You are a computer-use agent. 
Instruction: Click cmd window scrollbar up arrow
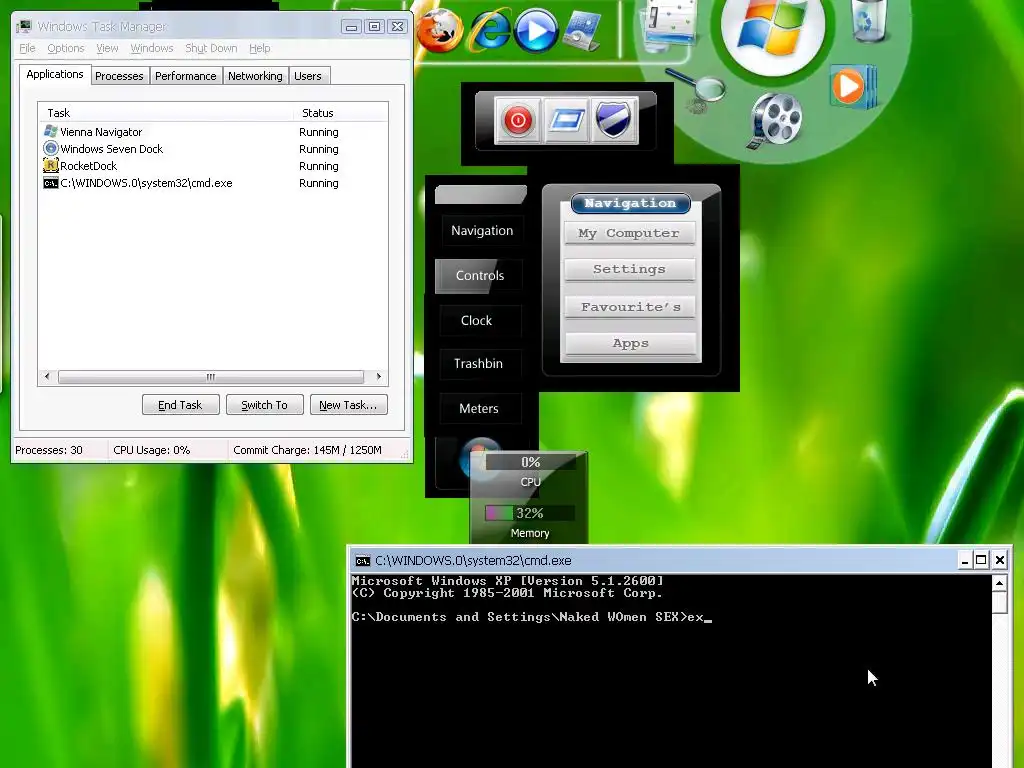tap(999, 583)
